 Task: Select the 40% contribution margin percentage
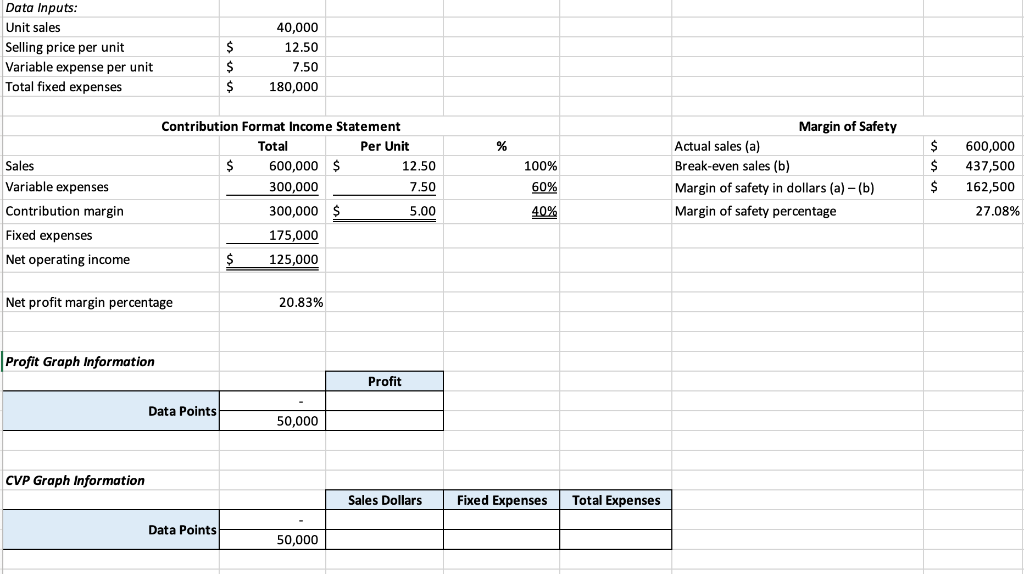(x=544, y=211)
